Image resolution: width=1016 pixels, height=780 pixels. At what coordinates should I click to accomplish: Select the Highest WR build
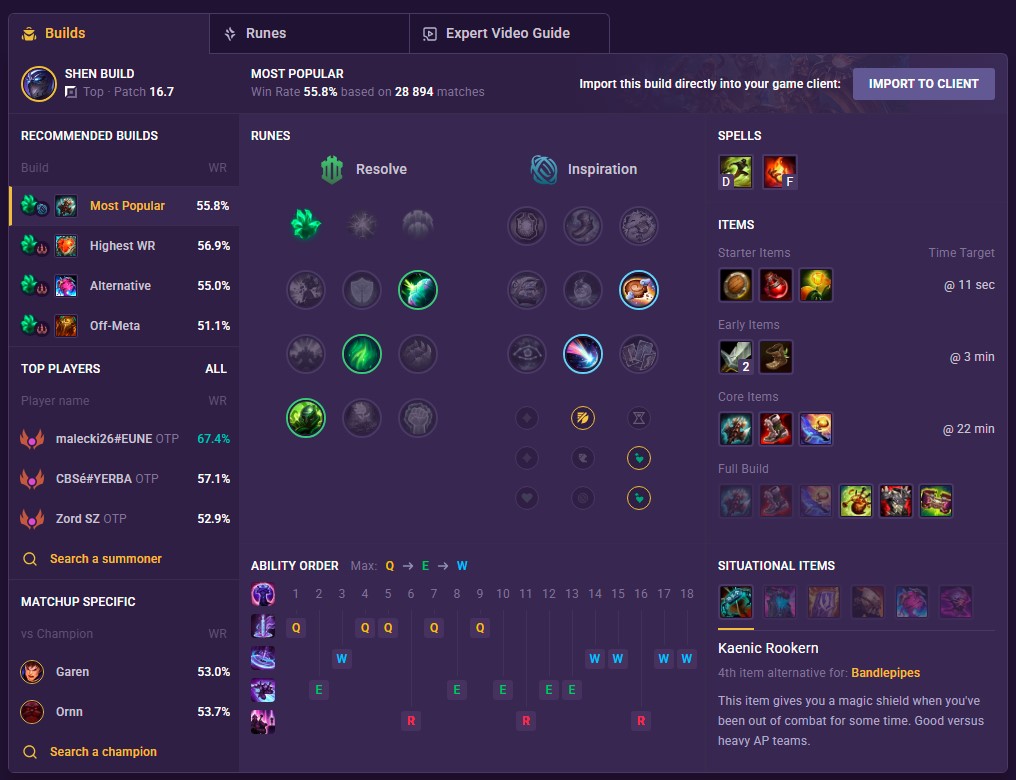pos(124,246)
